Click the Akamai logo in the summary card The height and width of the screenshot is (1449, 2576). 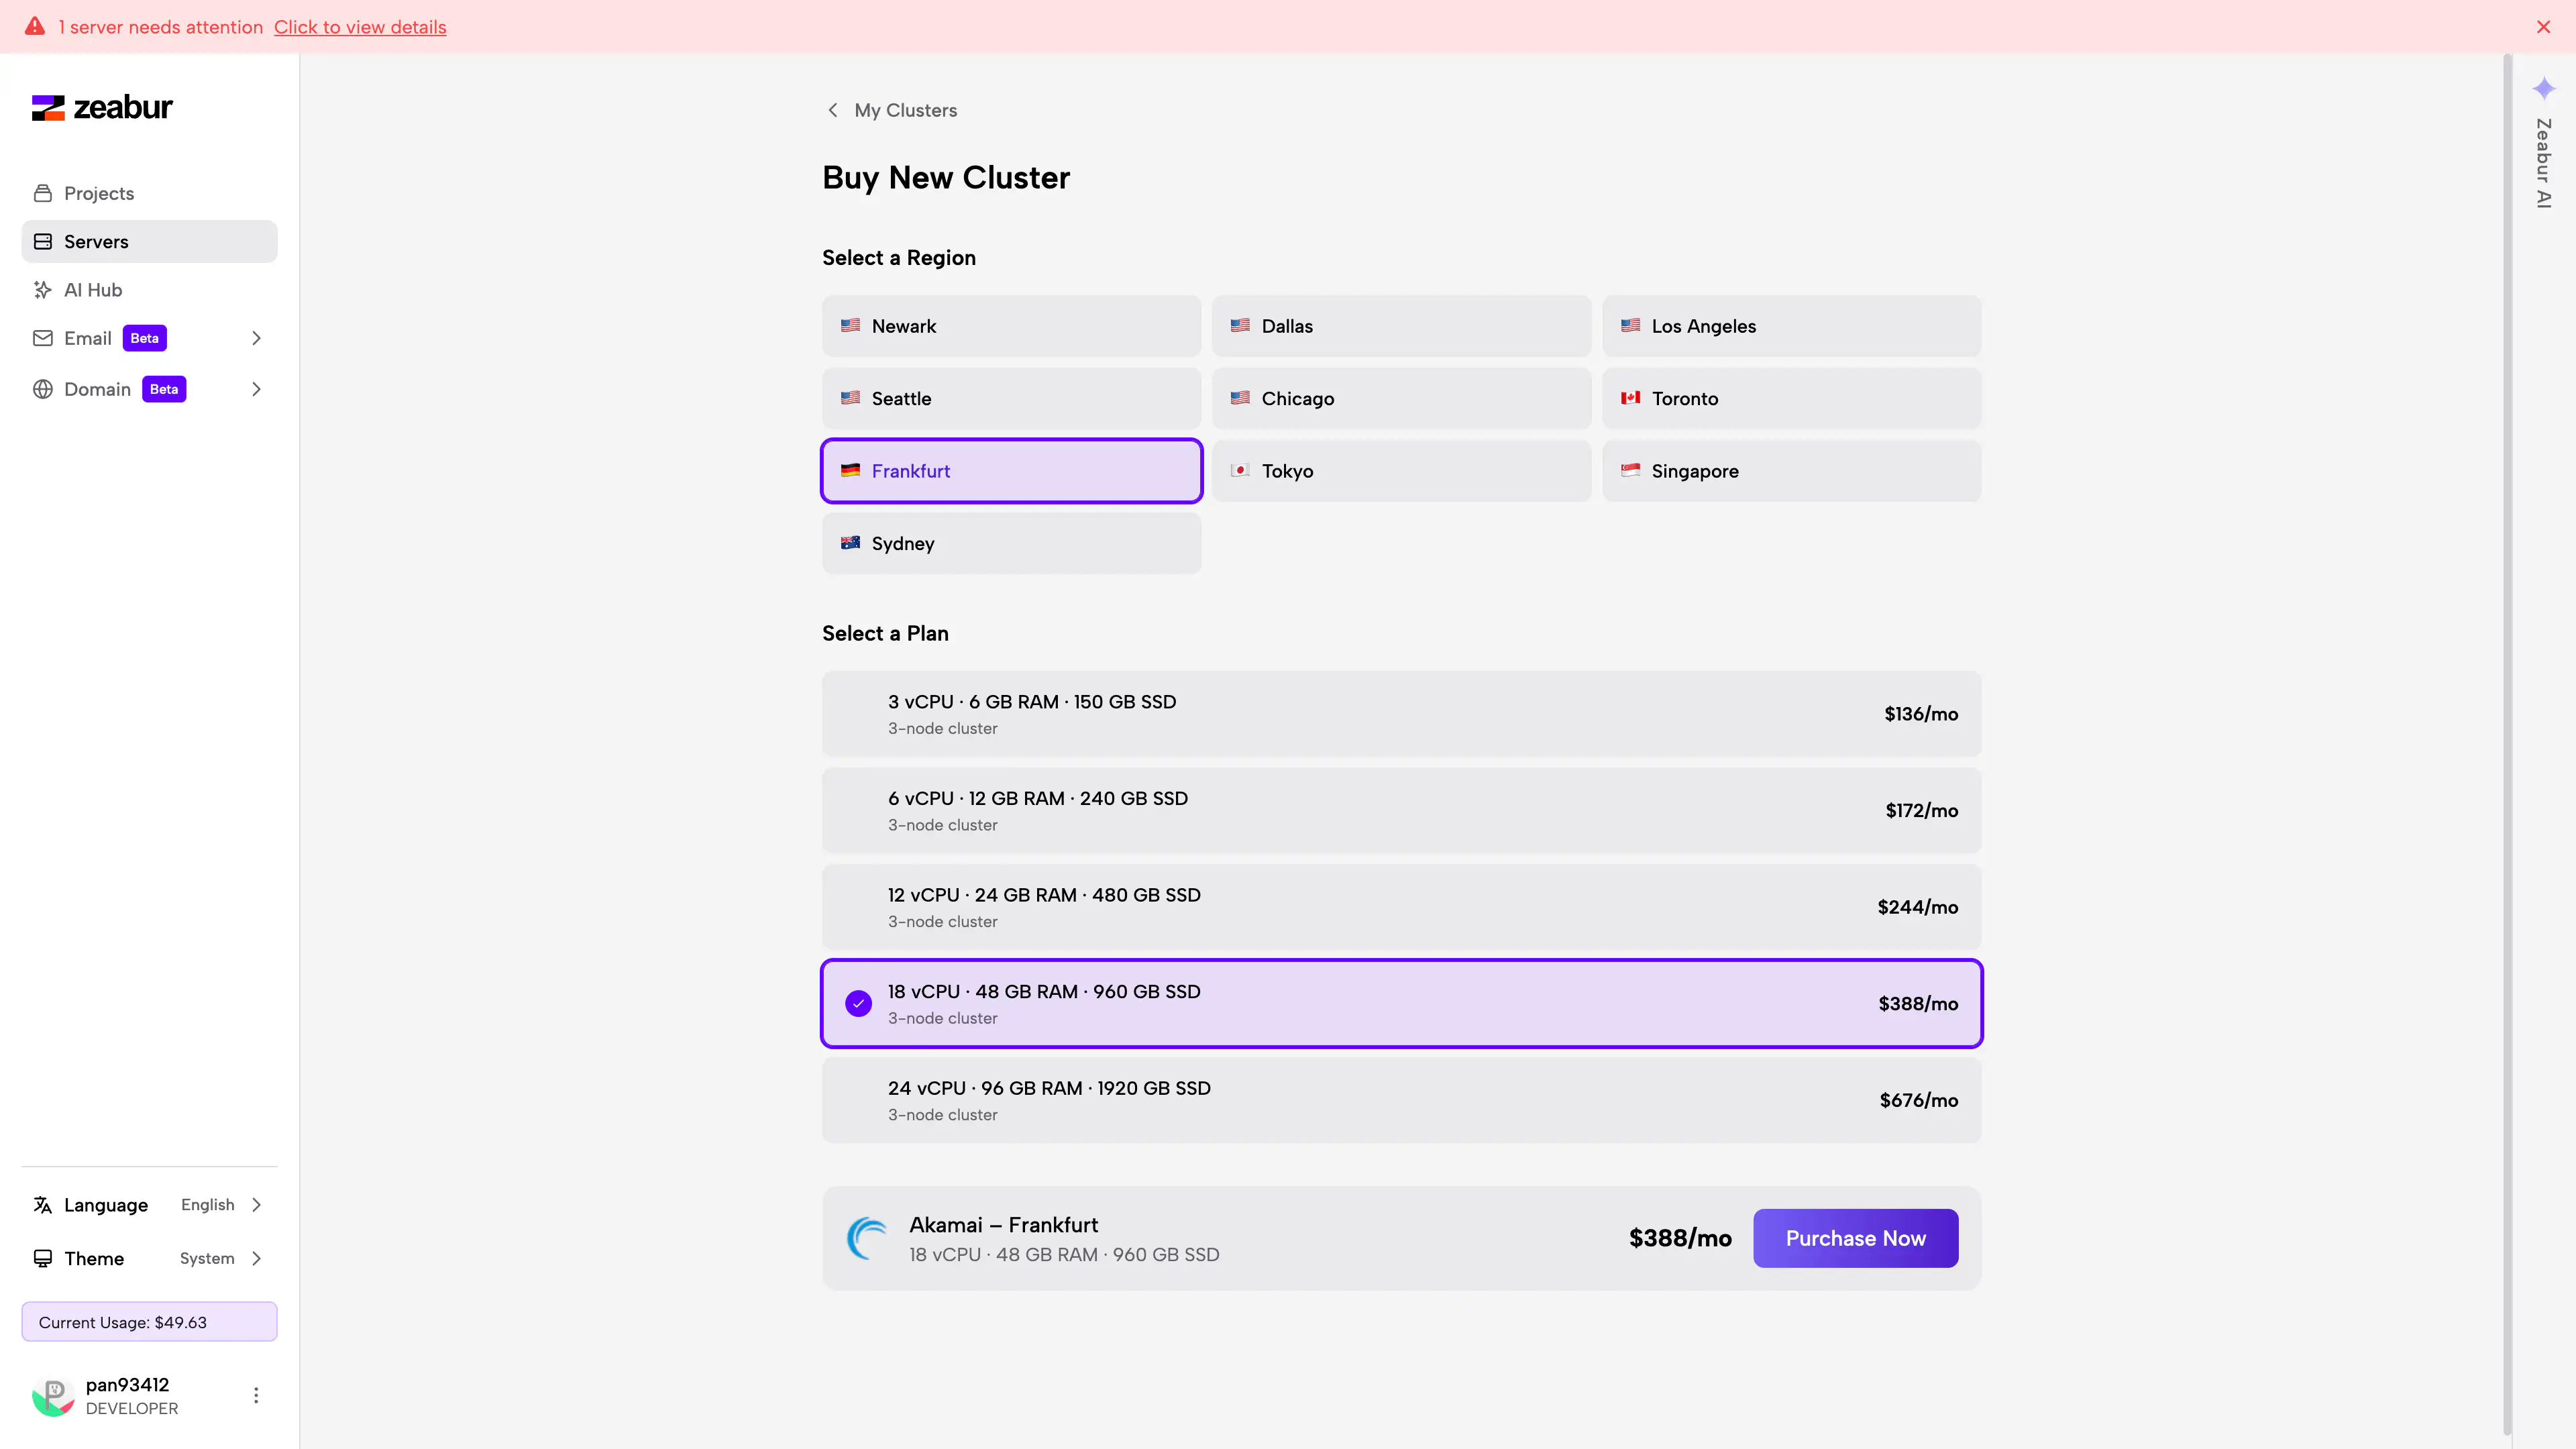click(867, 1237)
